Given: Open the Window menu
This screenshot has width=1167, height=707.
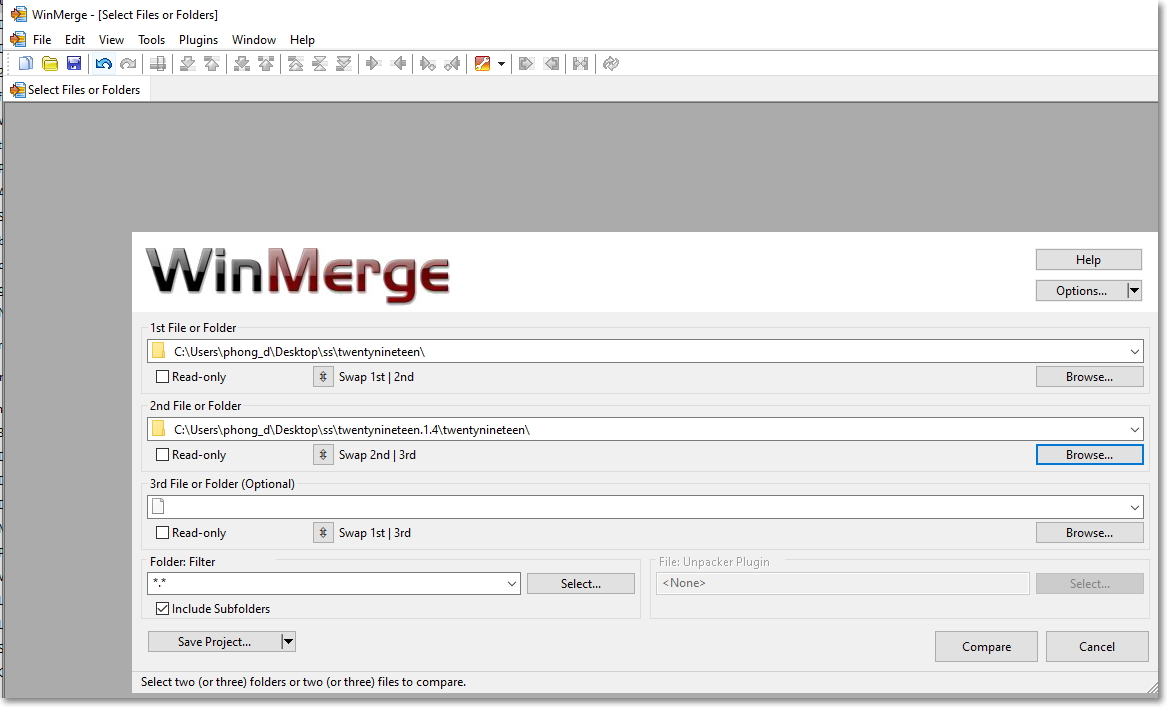Looking at the screenshot, I should click(254, 39).
